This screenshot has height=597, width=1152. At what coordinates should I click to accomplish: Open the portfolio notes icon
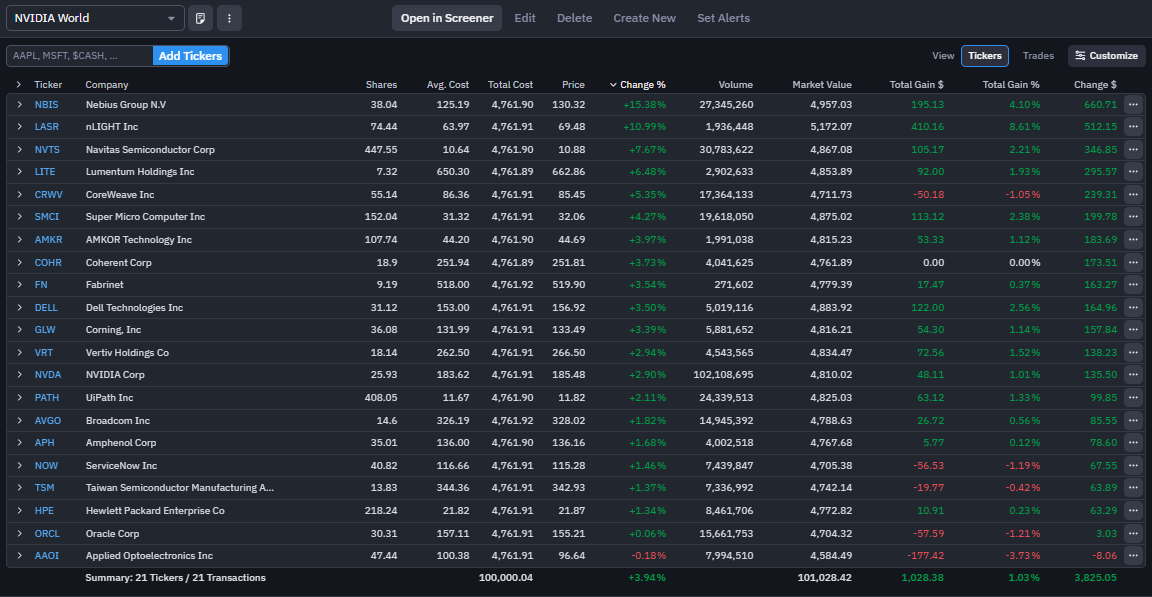[x=201, y=18]
